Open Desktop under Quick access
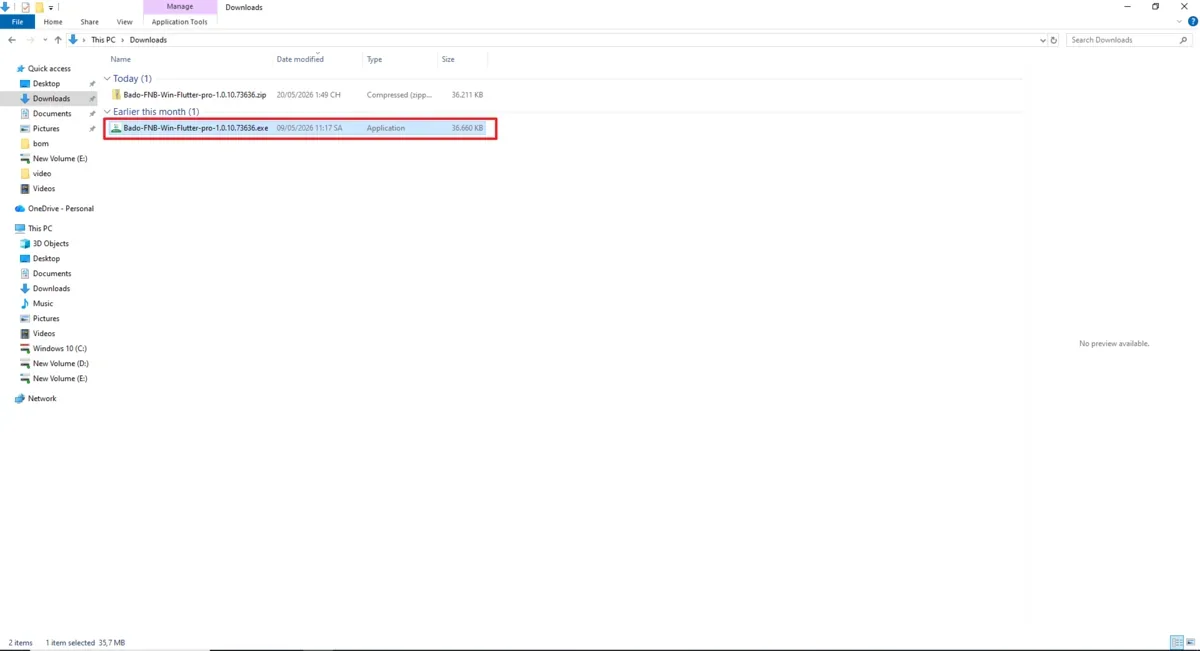 point(46,83)
